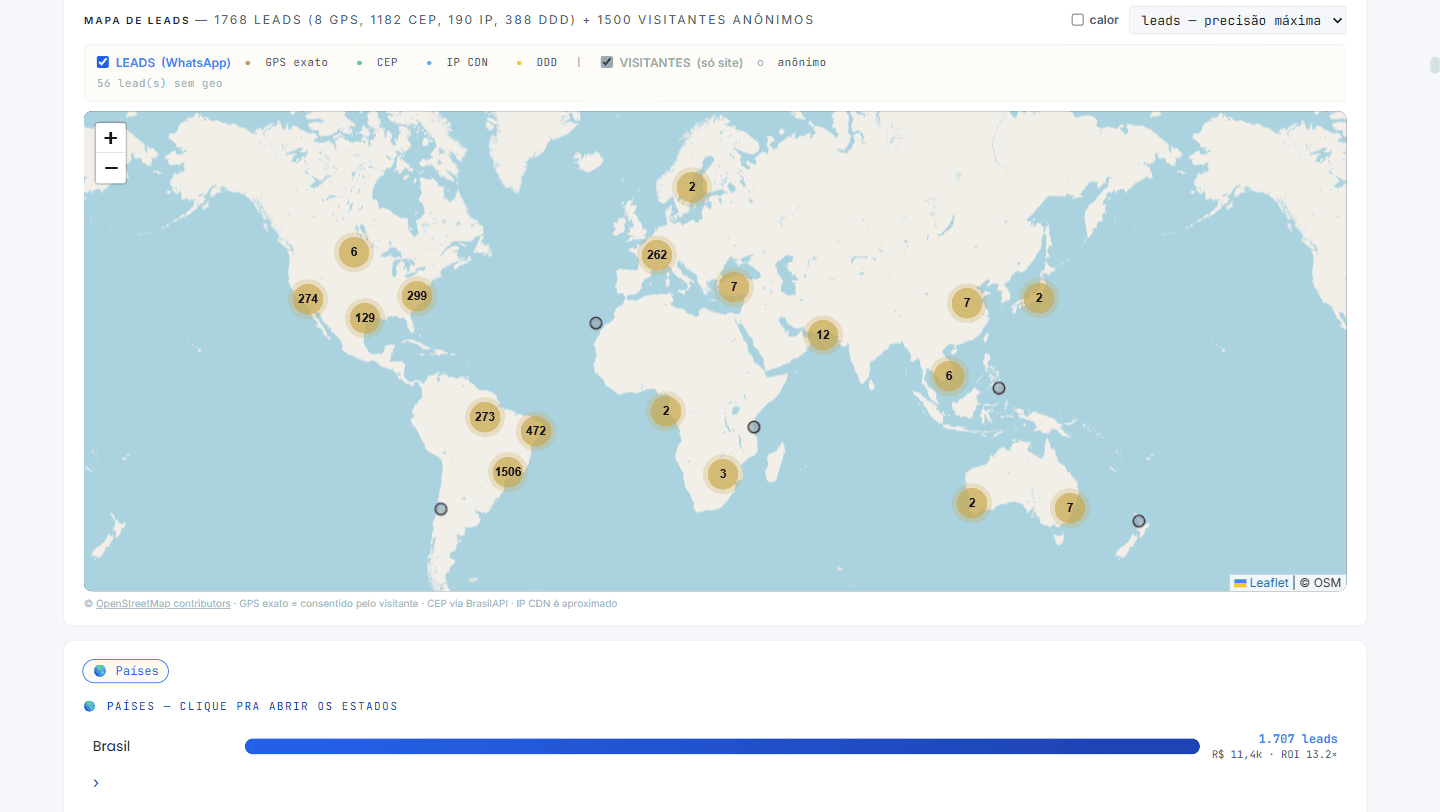Open the 274 cluster on US west coast
Screen dimensions: 1440x812
(x=308, y=299)
